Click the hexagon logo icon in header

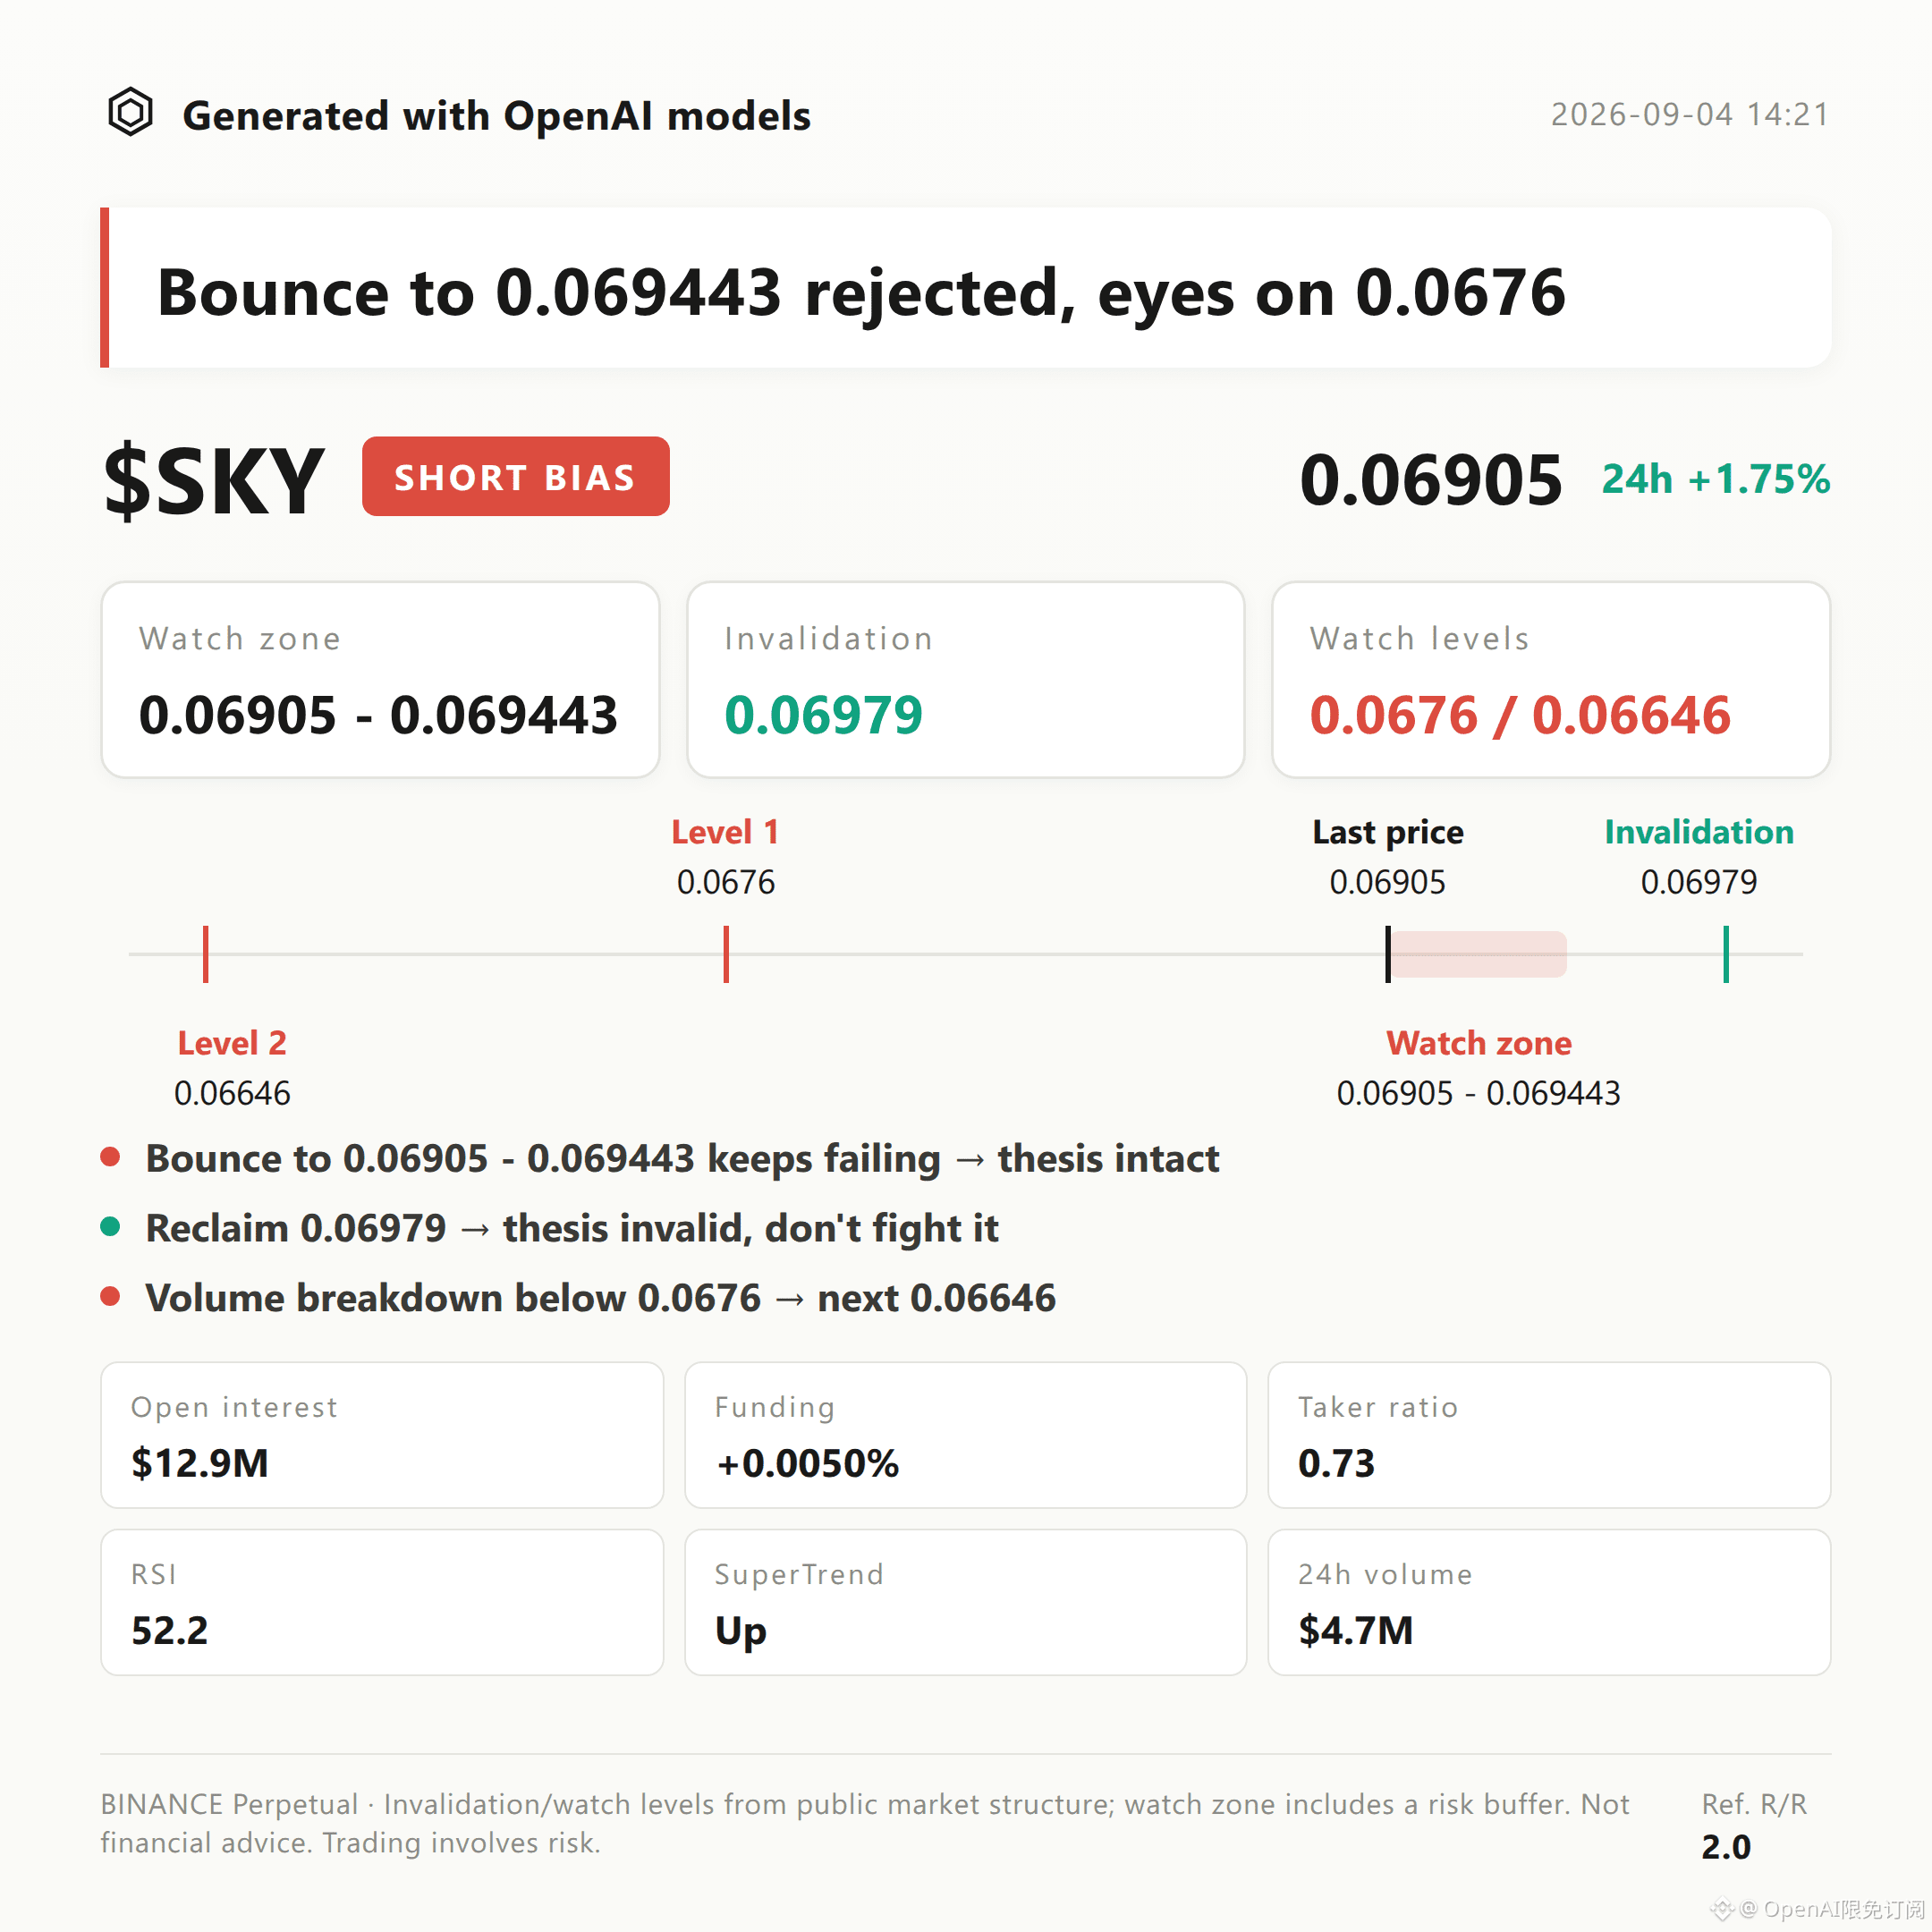130,112
